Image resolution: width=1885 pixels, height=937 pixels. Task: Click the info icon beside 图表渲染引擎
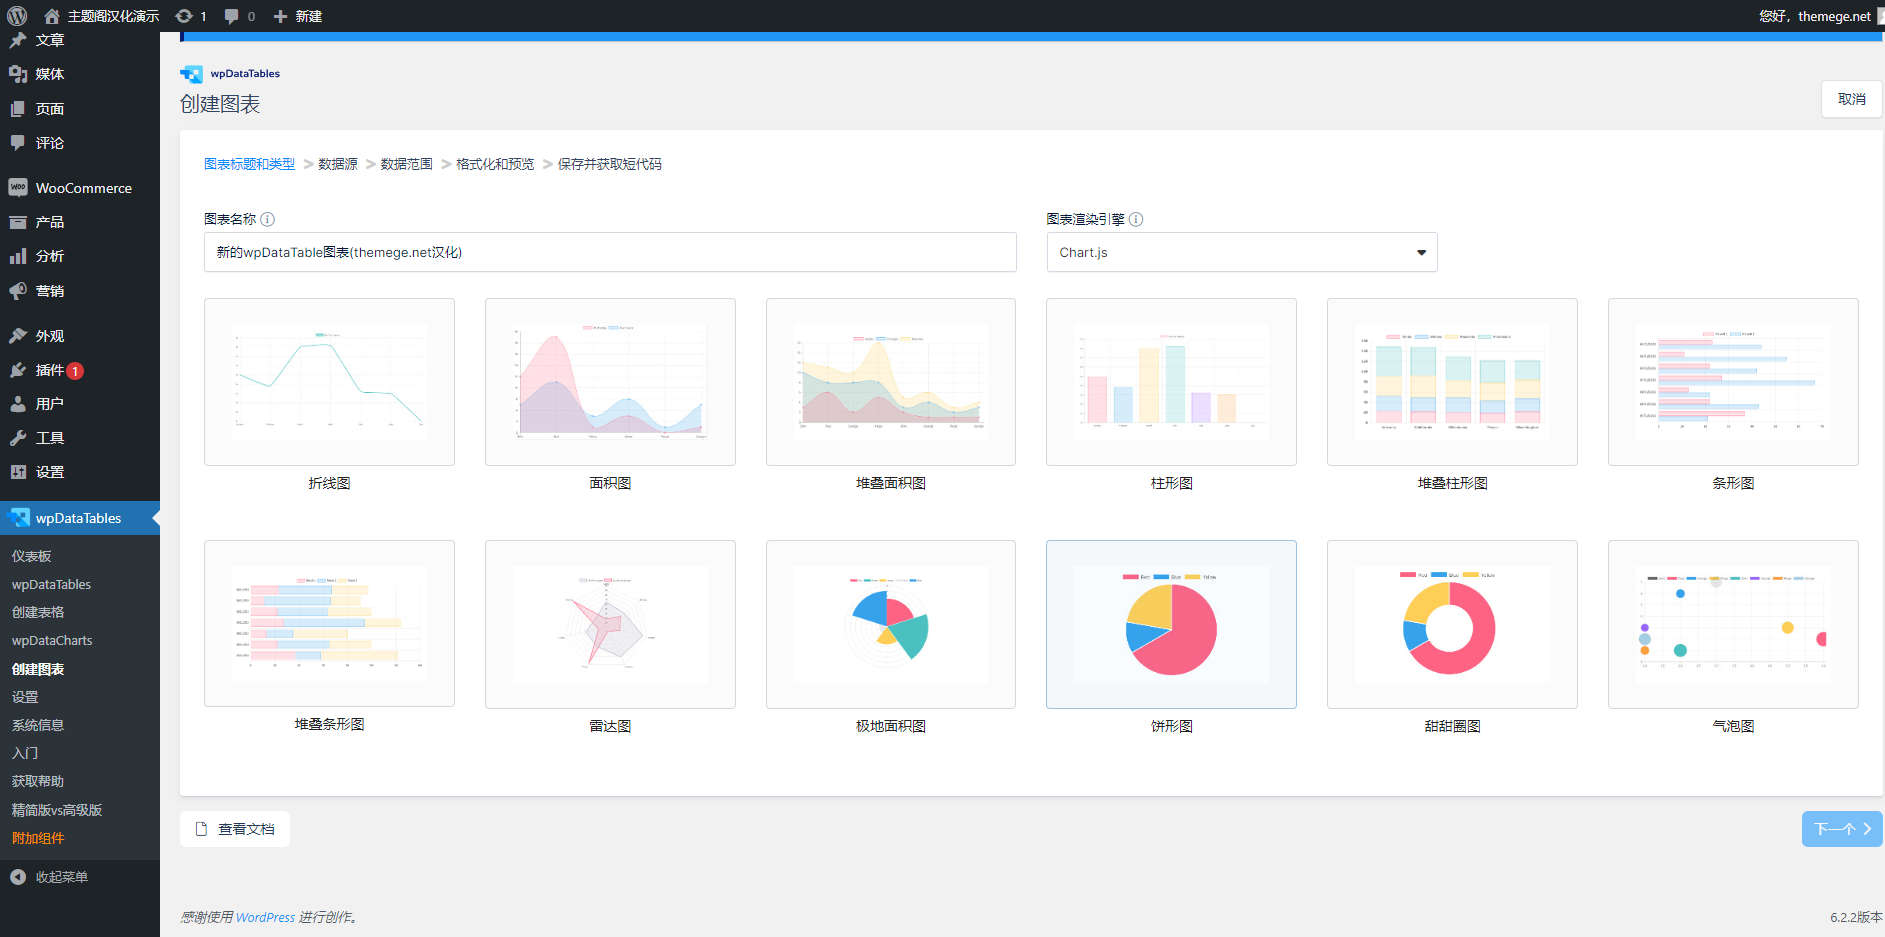click(x=1136, y=219)
